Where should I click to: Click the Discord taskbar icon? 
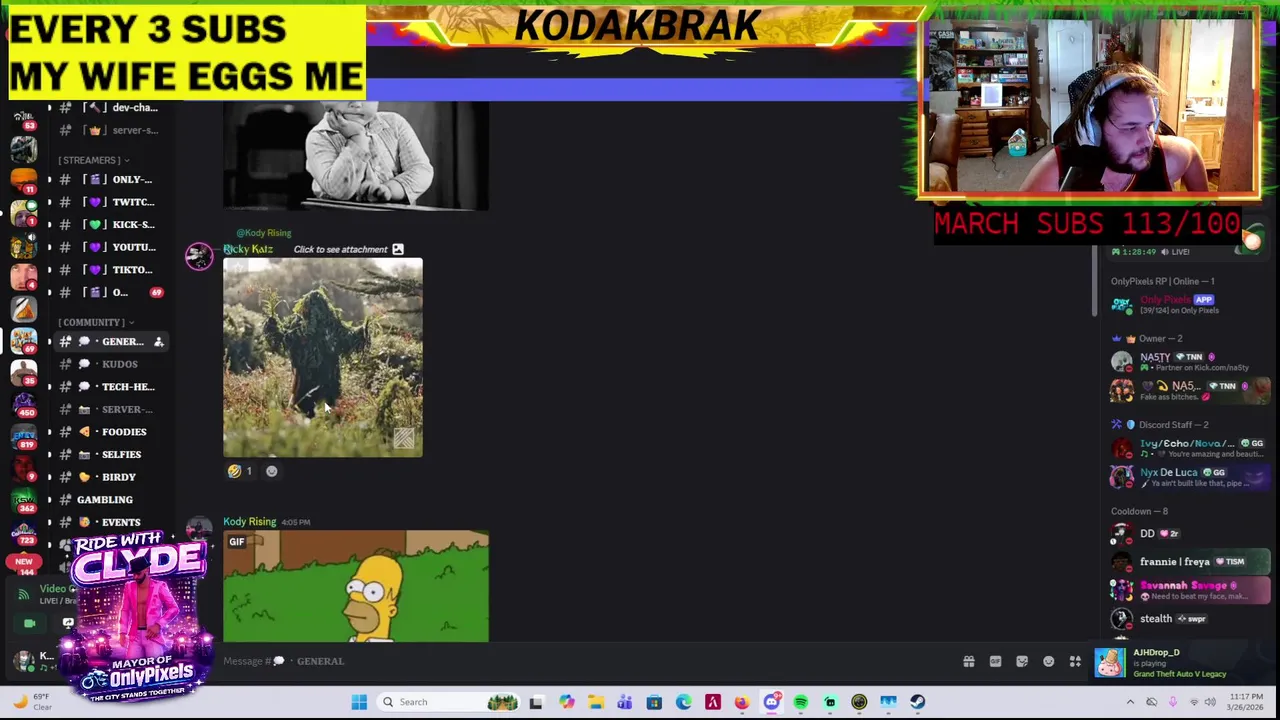(x=771, y=702)
